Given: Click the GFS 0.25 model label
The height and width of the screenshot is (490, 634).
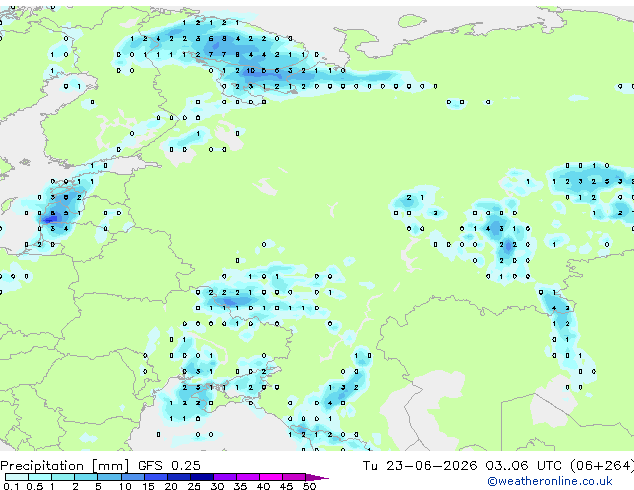Looking at the screenshot, I should point(169,466).
